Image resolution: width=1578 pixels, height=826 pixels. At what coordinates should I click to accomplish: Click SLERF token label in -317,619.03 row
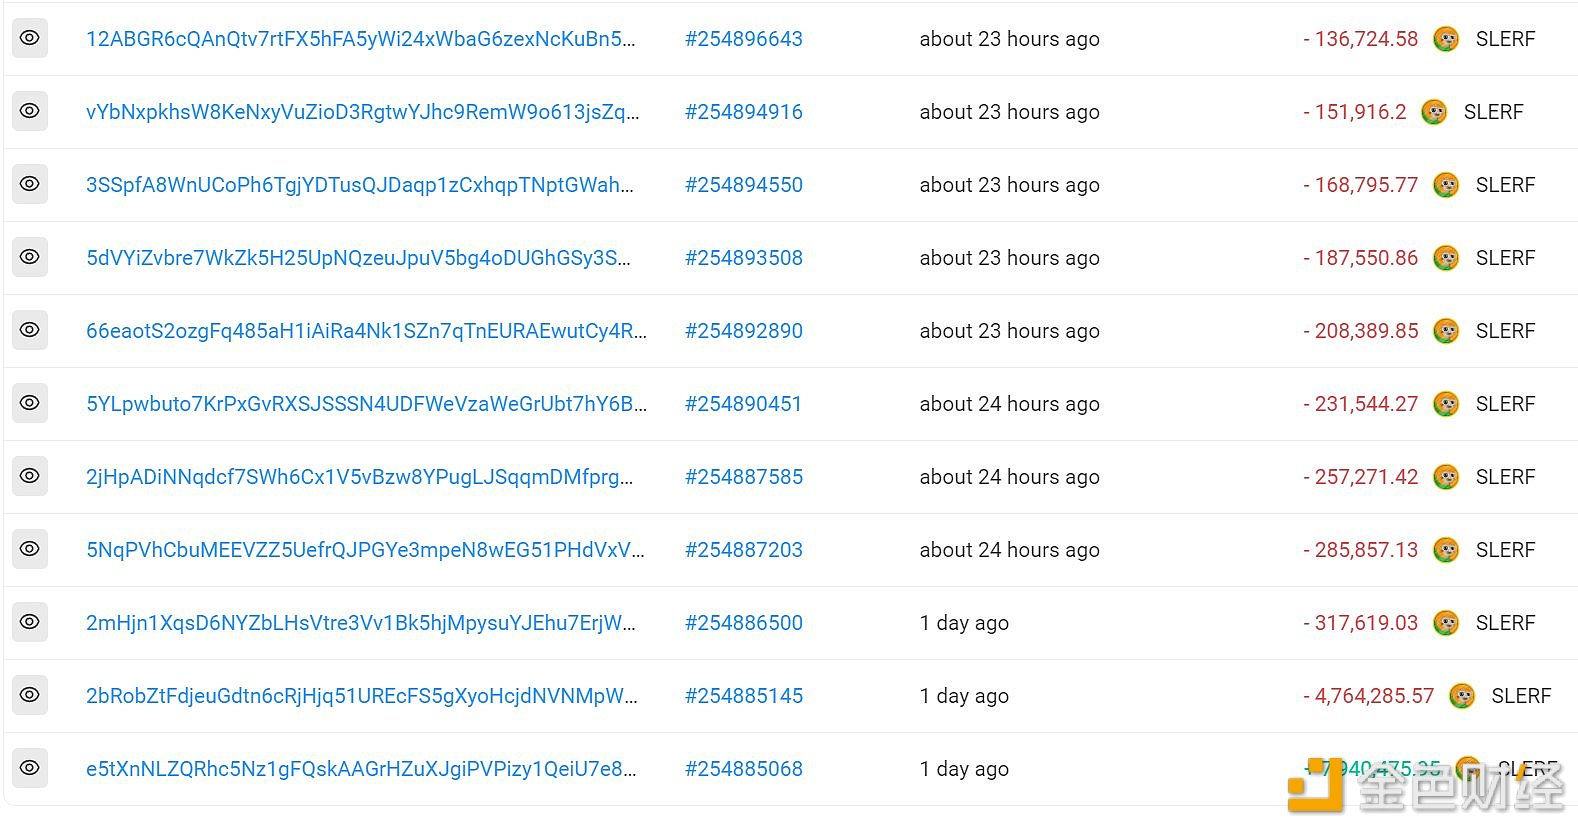click(x=1505, y=623)
